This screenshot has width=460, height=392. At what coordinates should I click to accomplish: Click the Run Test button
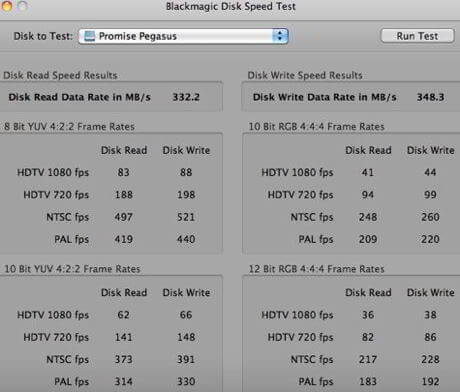point(417,36)
